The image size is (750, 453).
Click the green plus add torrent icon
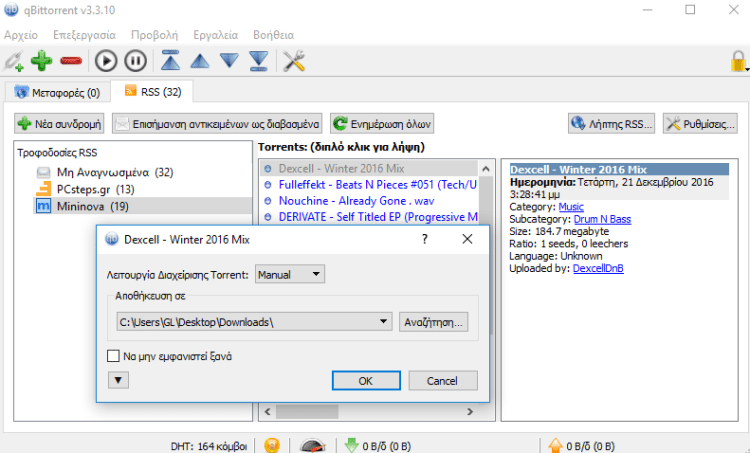[x=42, y=61]
